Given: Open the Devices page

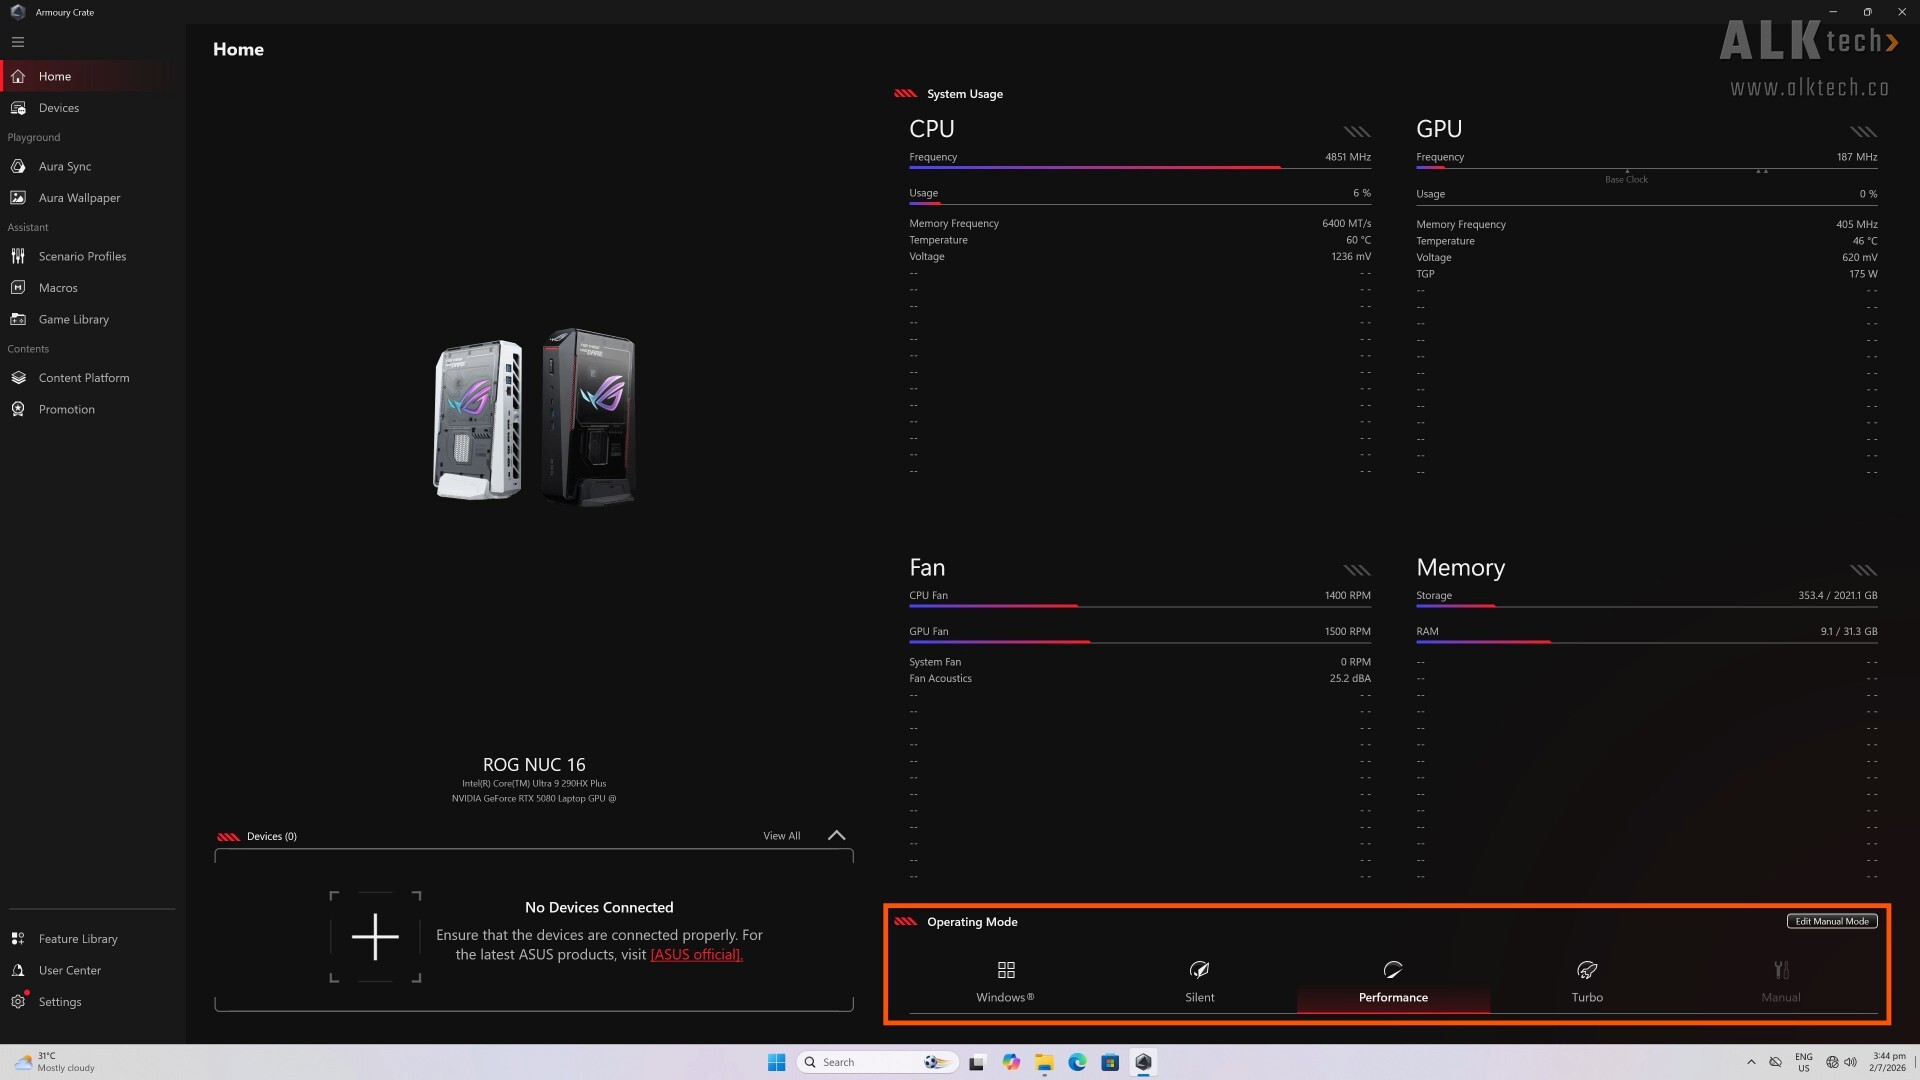Looking at the screenshot, I should 92,108.
